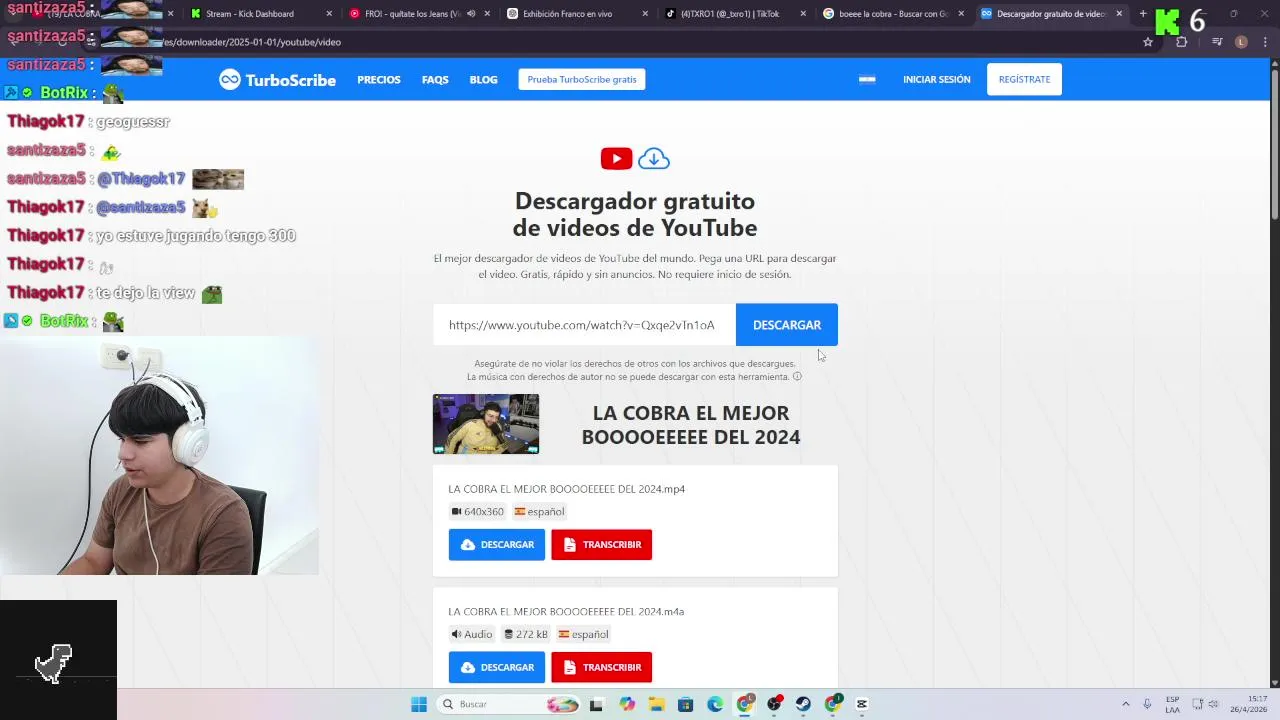Screen dimensions: 1280x720
Task: Close the Stream - Kick Dashboard tab
Action: (x=331, y=14)
